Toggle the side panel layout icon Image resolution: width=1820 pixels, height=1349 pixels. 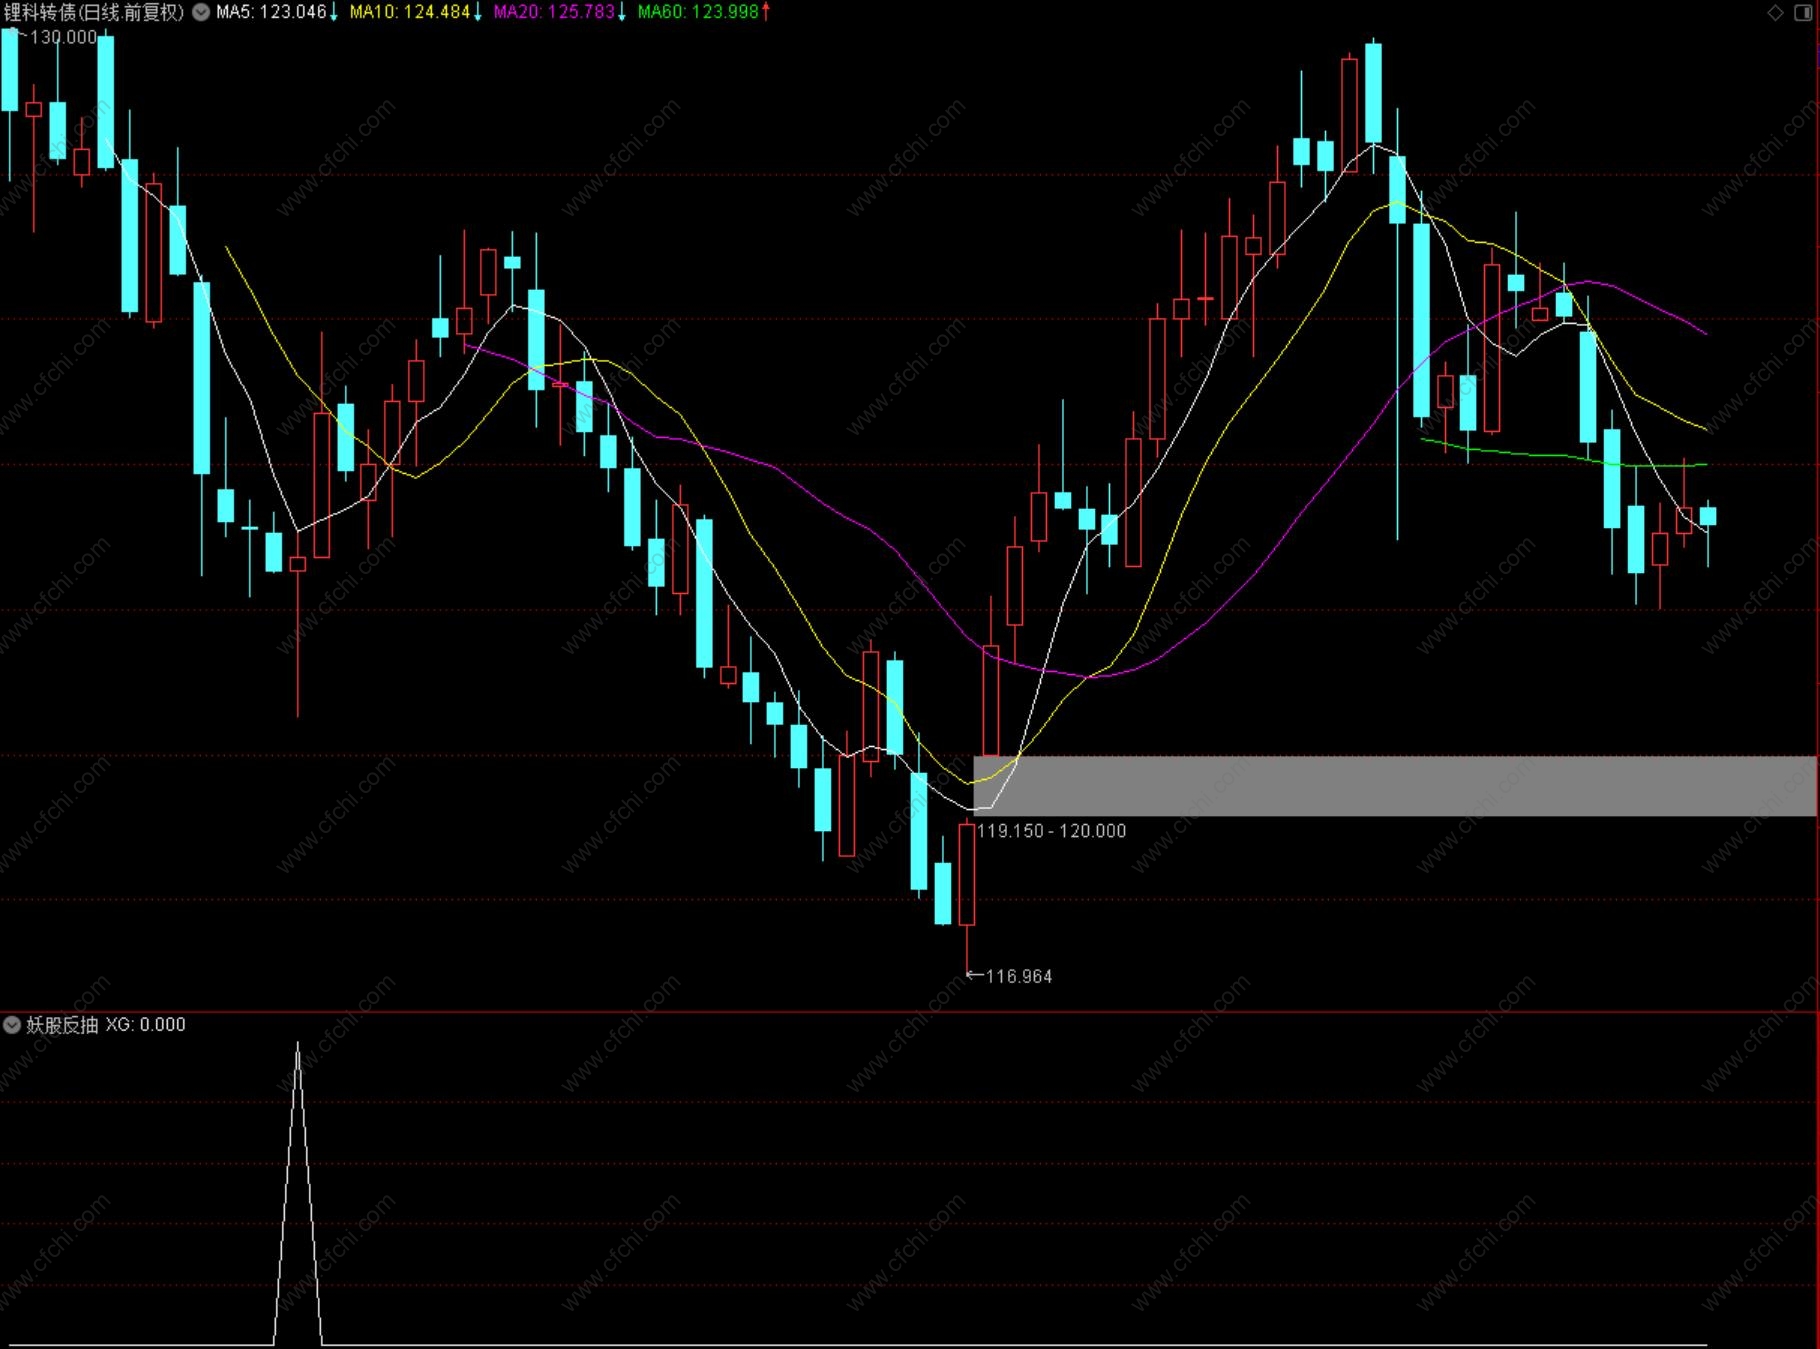pyautogui.click(x=1802, y=13)
